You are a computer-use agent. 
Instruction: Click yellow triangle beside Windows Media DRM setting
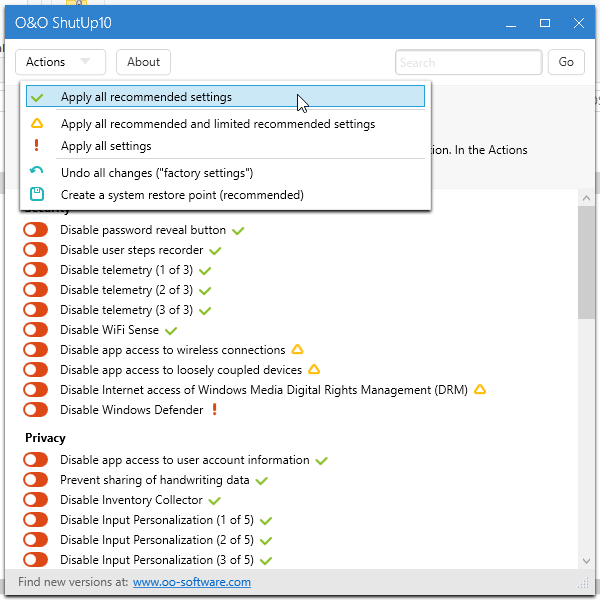[480, 389]
